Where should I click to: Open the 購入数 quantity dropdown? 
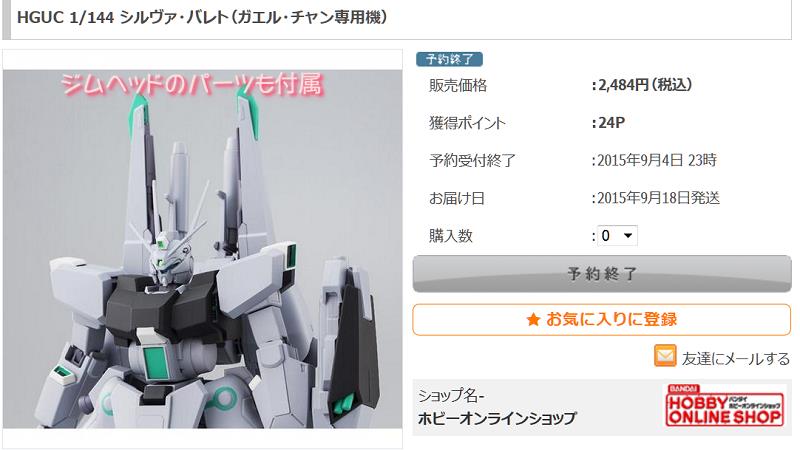pyautogui.click(x=617, y=235)
